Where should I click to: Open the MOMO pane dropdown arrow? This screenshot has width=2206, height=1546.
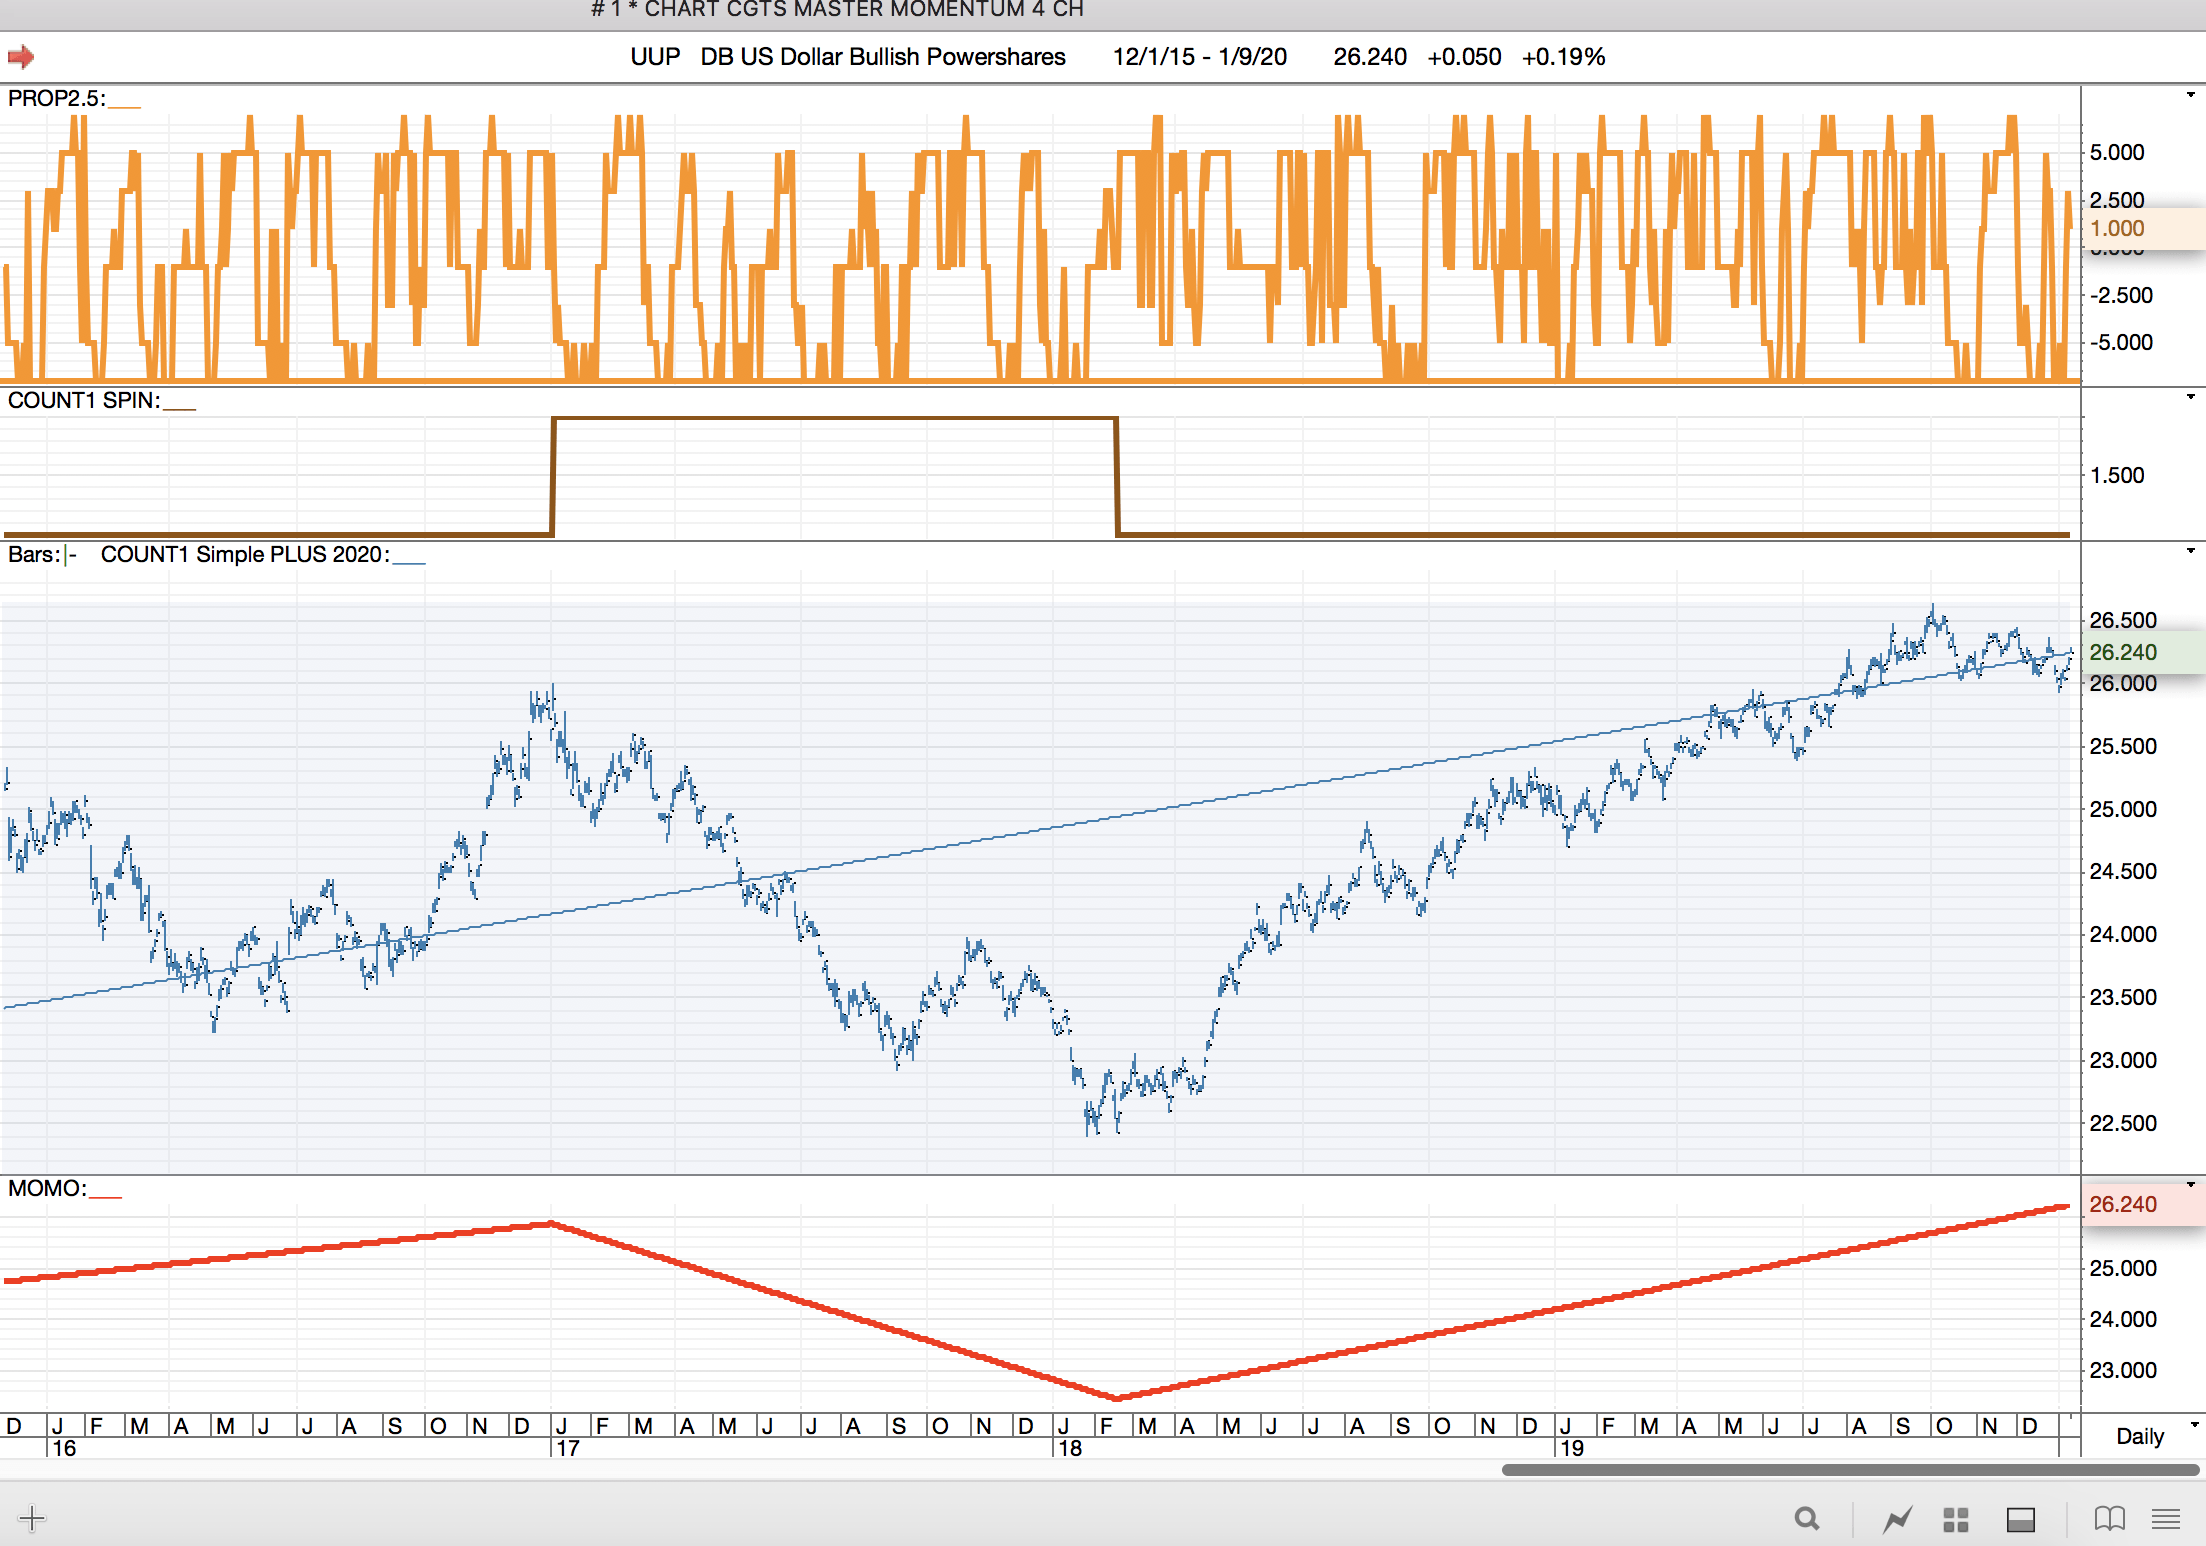pos(2190,1184)
